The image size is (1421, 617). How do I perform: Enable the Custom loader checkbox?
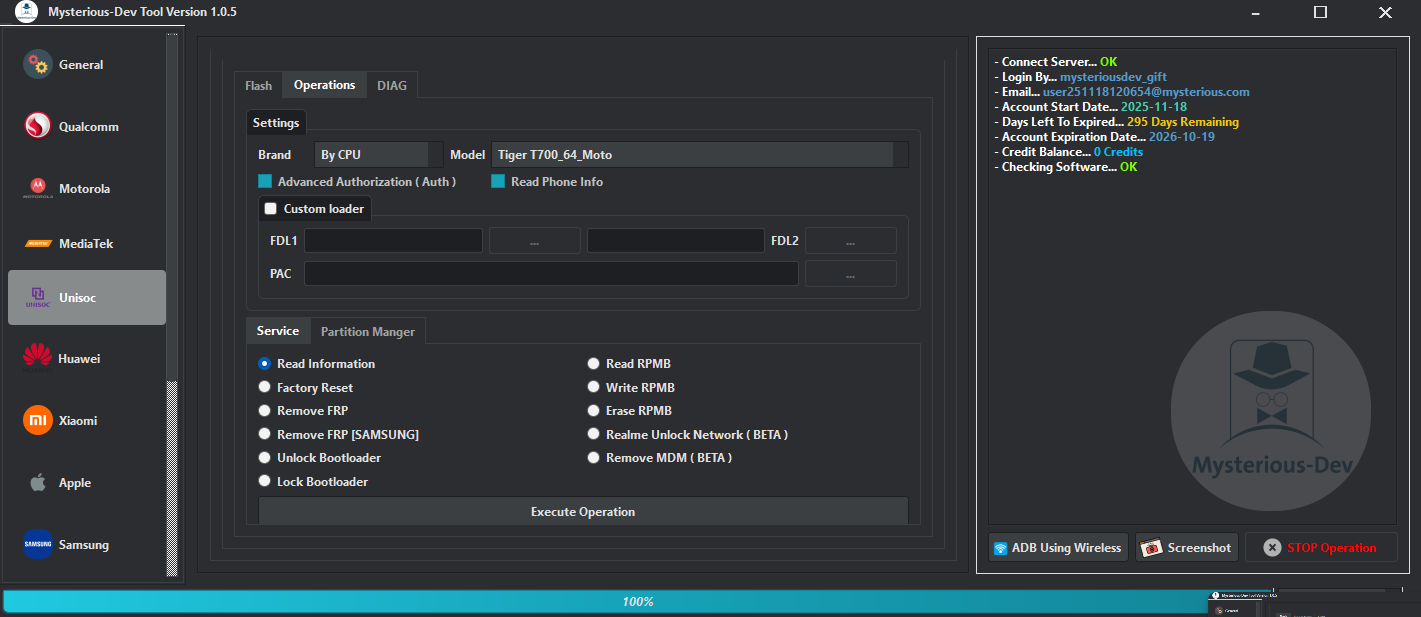tap(270, 208)
